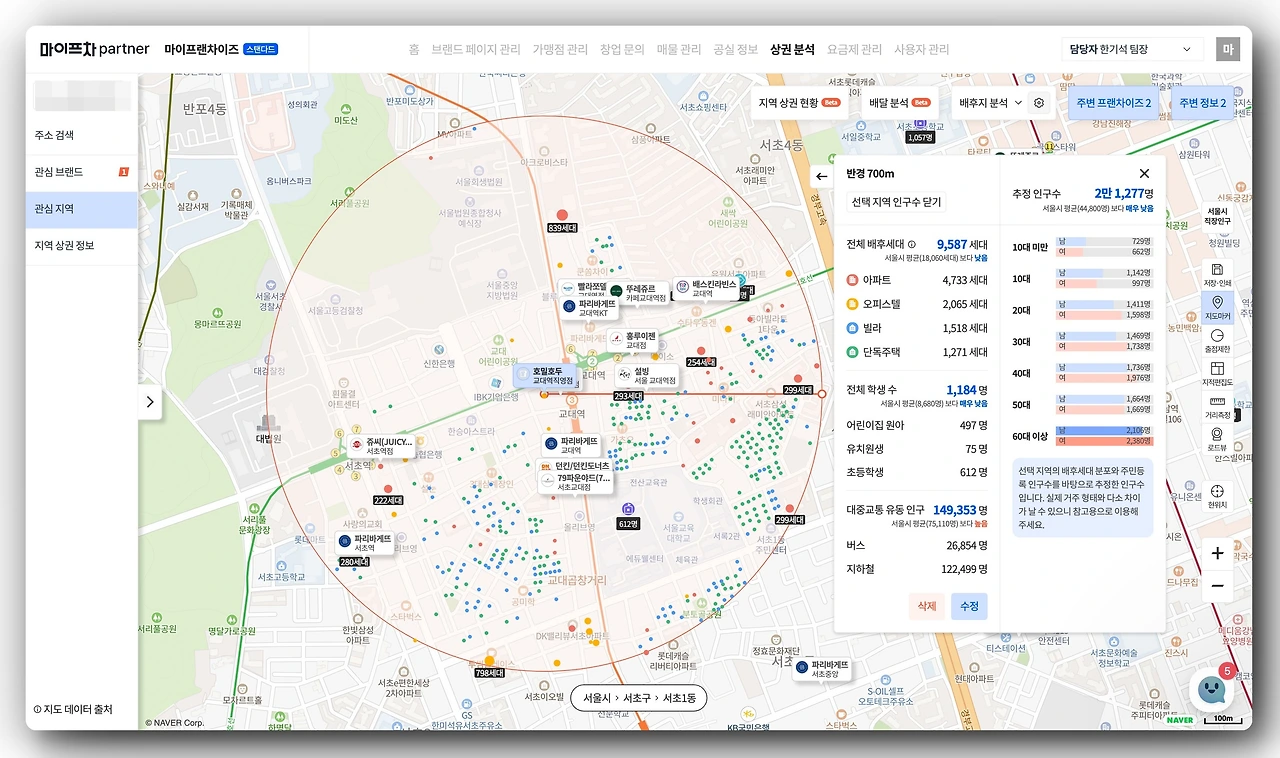Select the 거리측정 distance ruler tool
Image resolution: width=1280 pixels, height=758 pixels.
tap(1217, 406)
